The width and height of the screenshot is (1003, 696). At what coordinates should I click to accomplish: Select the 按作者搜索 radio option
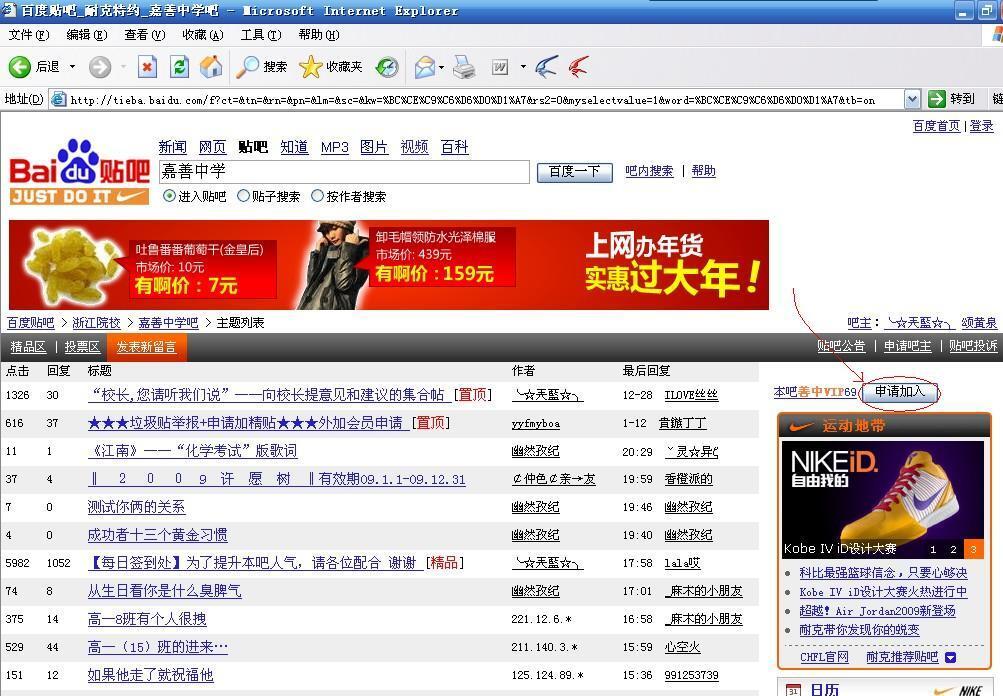click(x=317, y=196)
